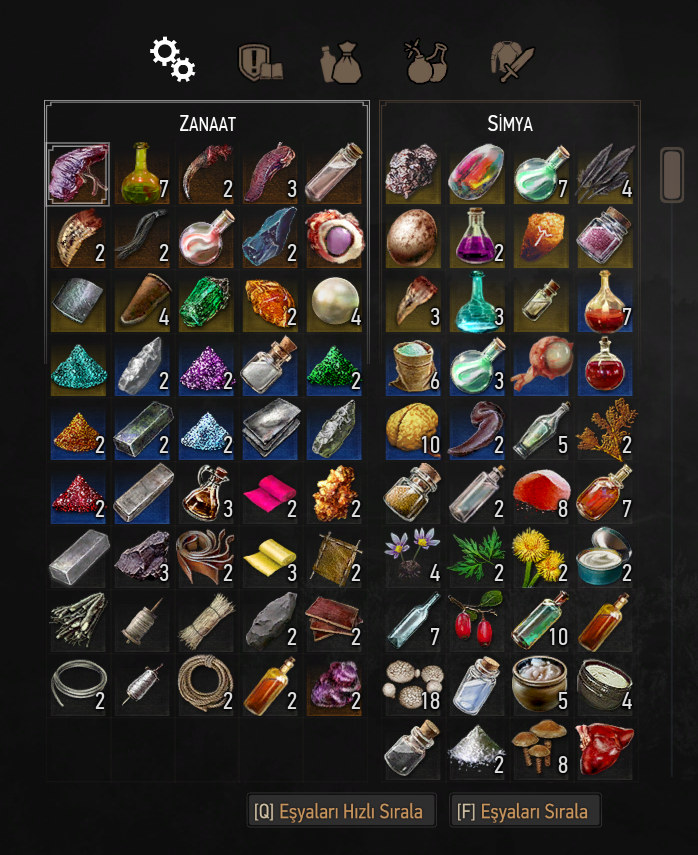Select the red berries branch item

477,622
